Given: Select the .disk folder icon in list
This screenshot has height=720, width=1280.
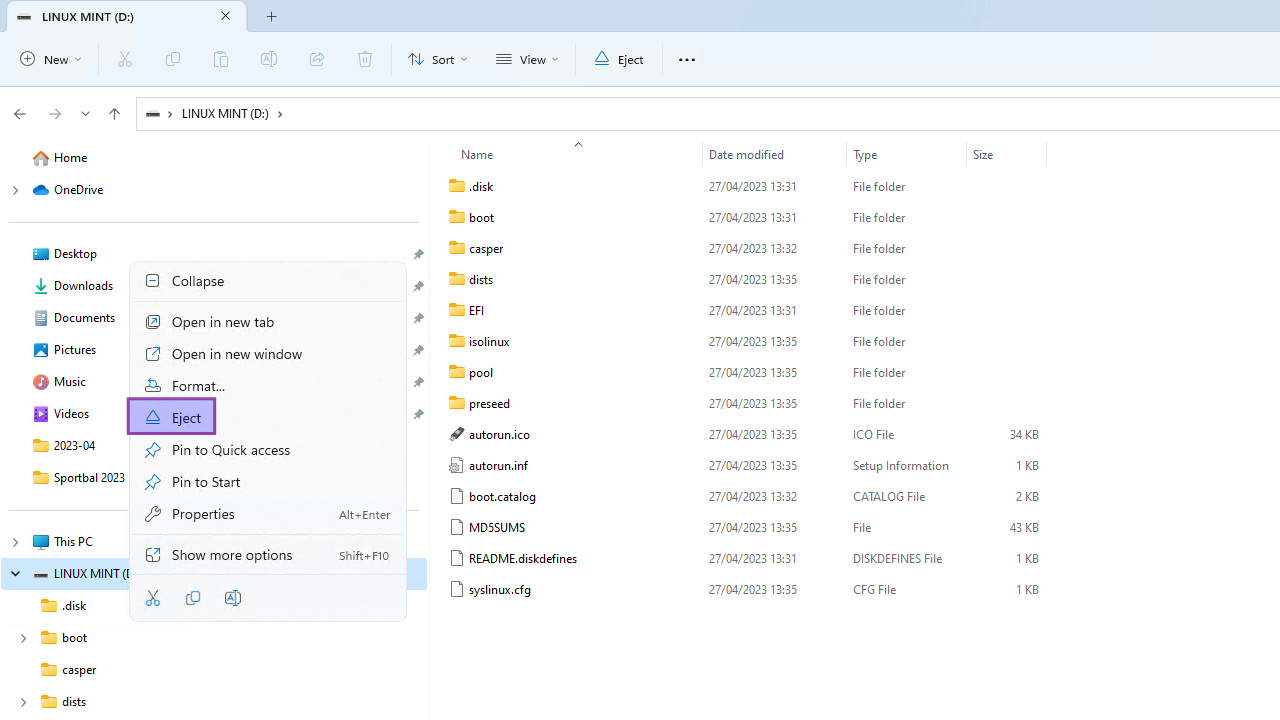Looking at the screenshot, I should [457, 186].
